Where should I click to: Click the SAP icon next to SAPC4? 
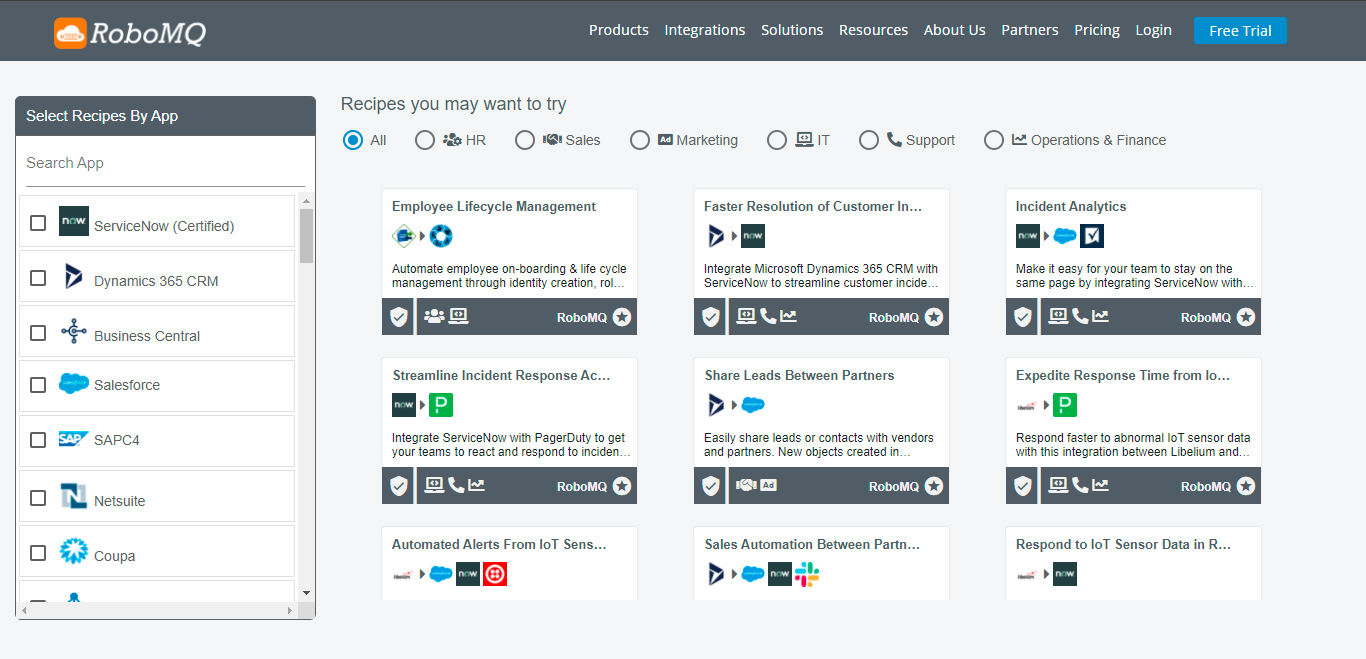coord(73,440)
